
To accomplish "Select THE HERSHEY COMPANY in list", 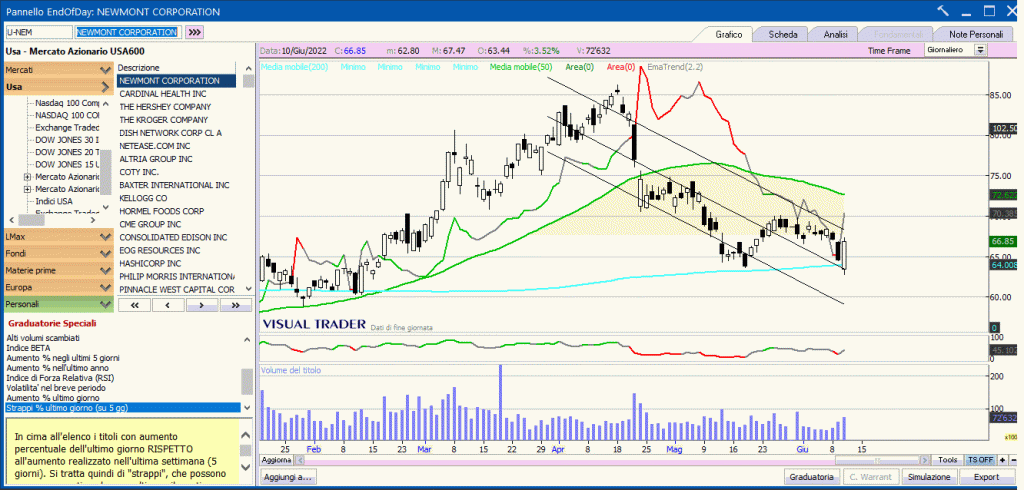I will 165,106.
